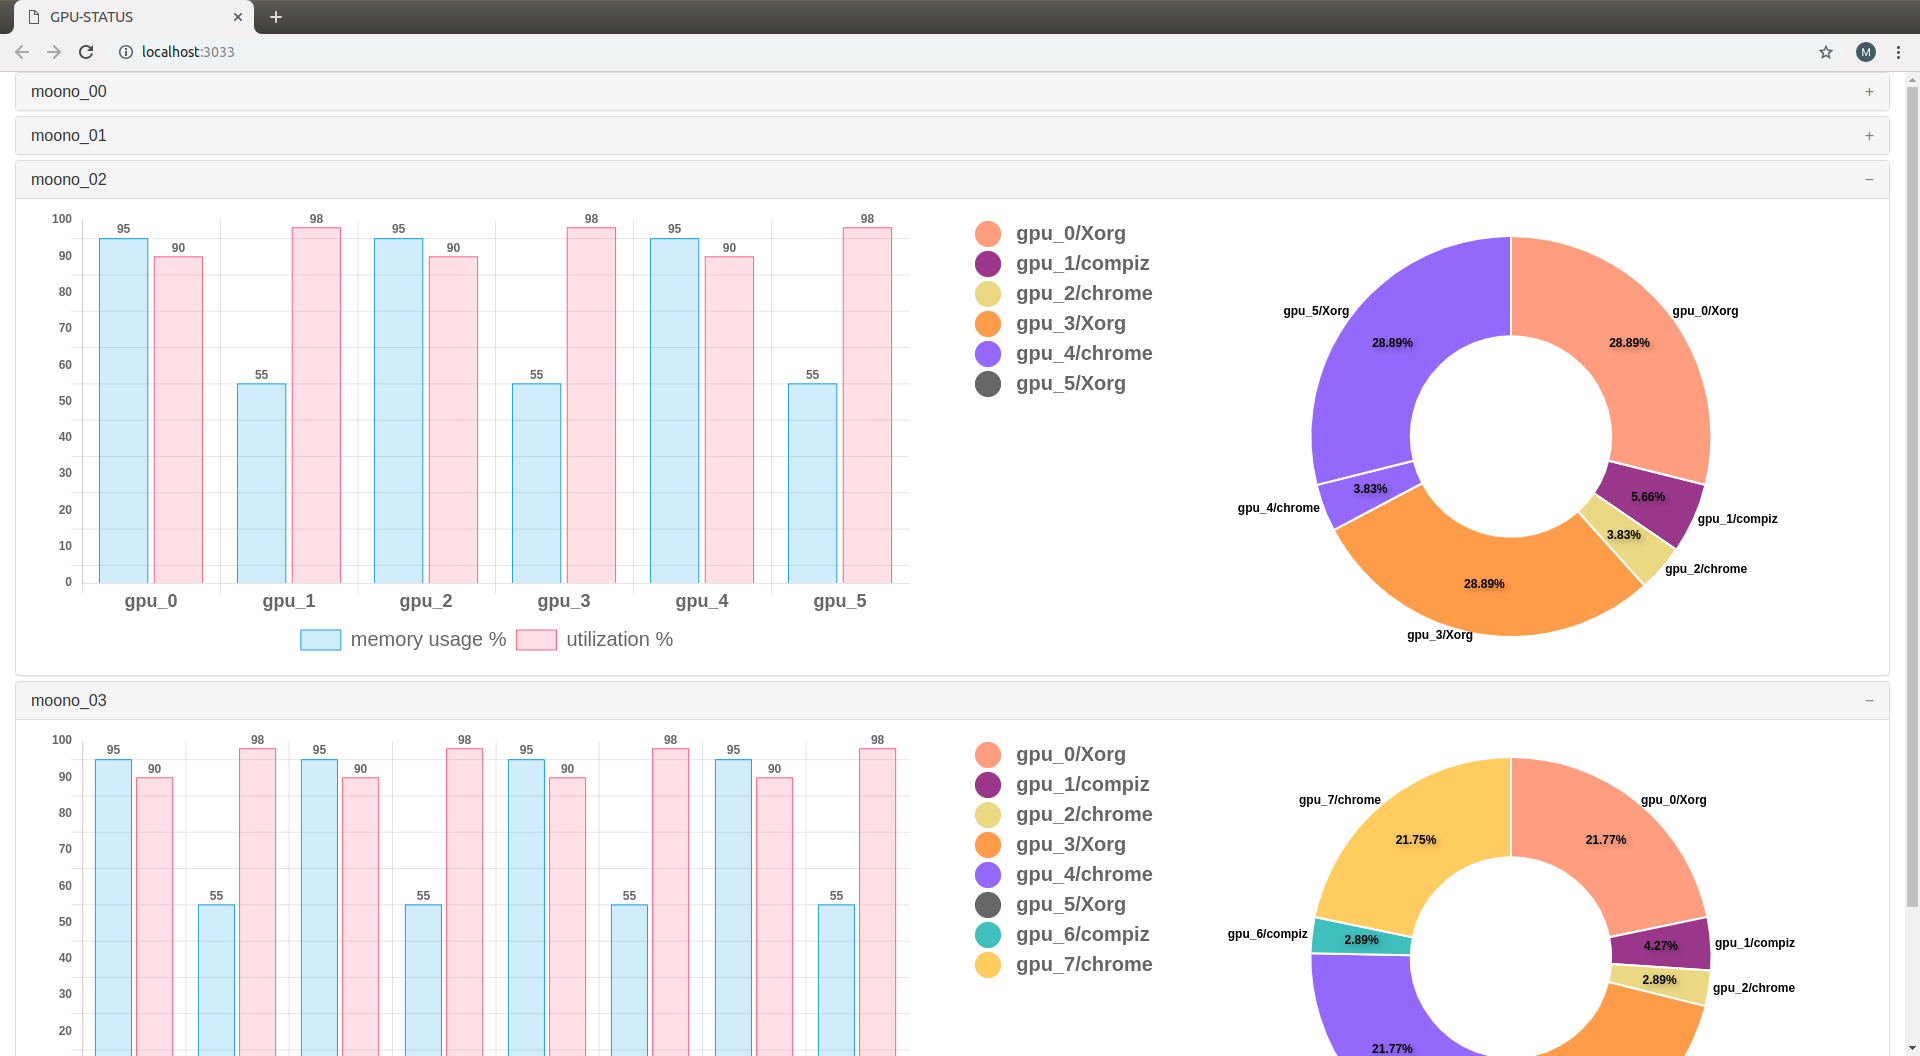
Task: Click gpu_6/compiz 2.89% teal slice
Action: click(1360, 938)
